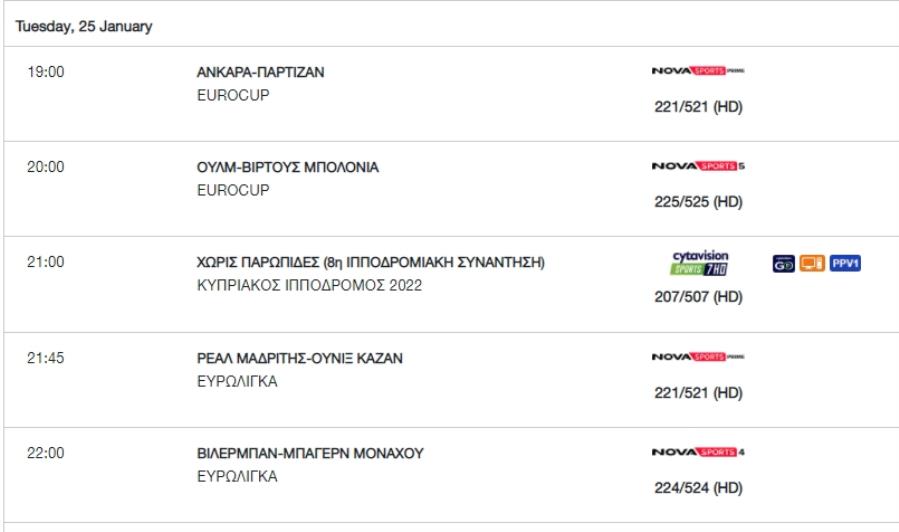This screenshot has width=899, height=532.
Task: Click the 21:45 time slot
Action: (x=46, y=358)
